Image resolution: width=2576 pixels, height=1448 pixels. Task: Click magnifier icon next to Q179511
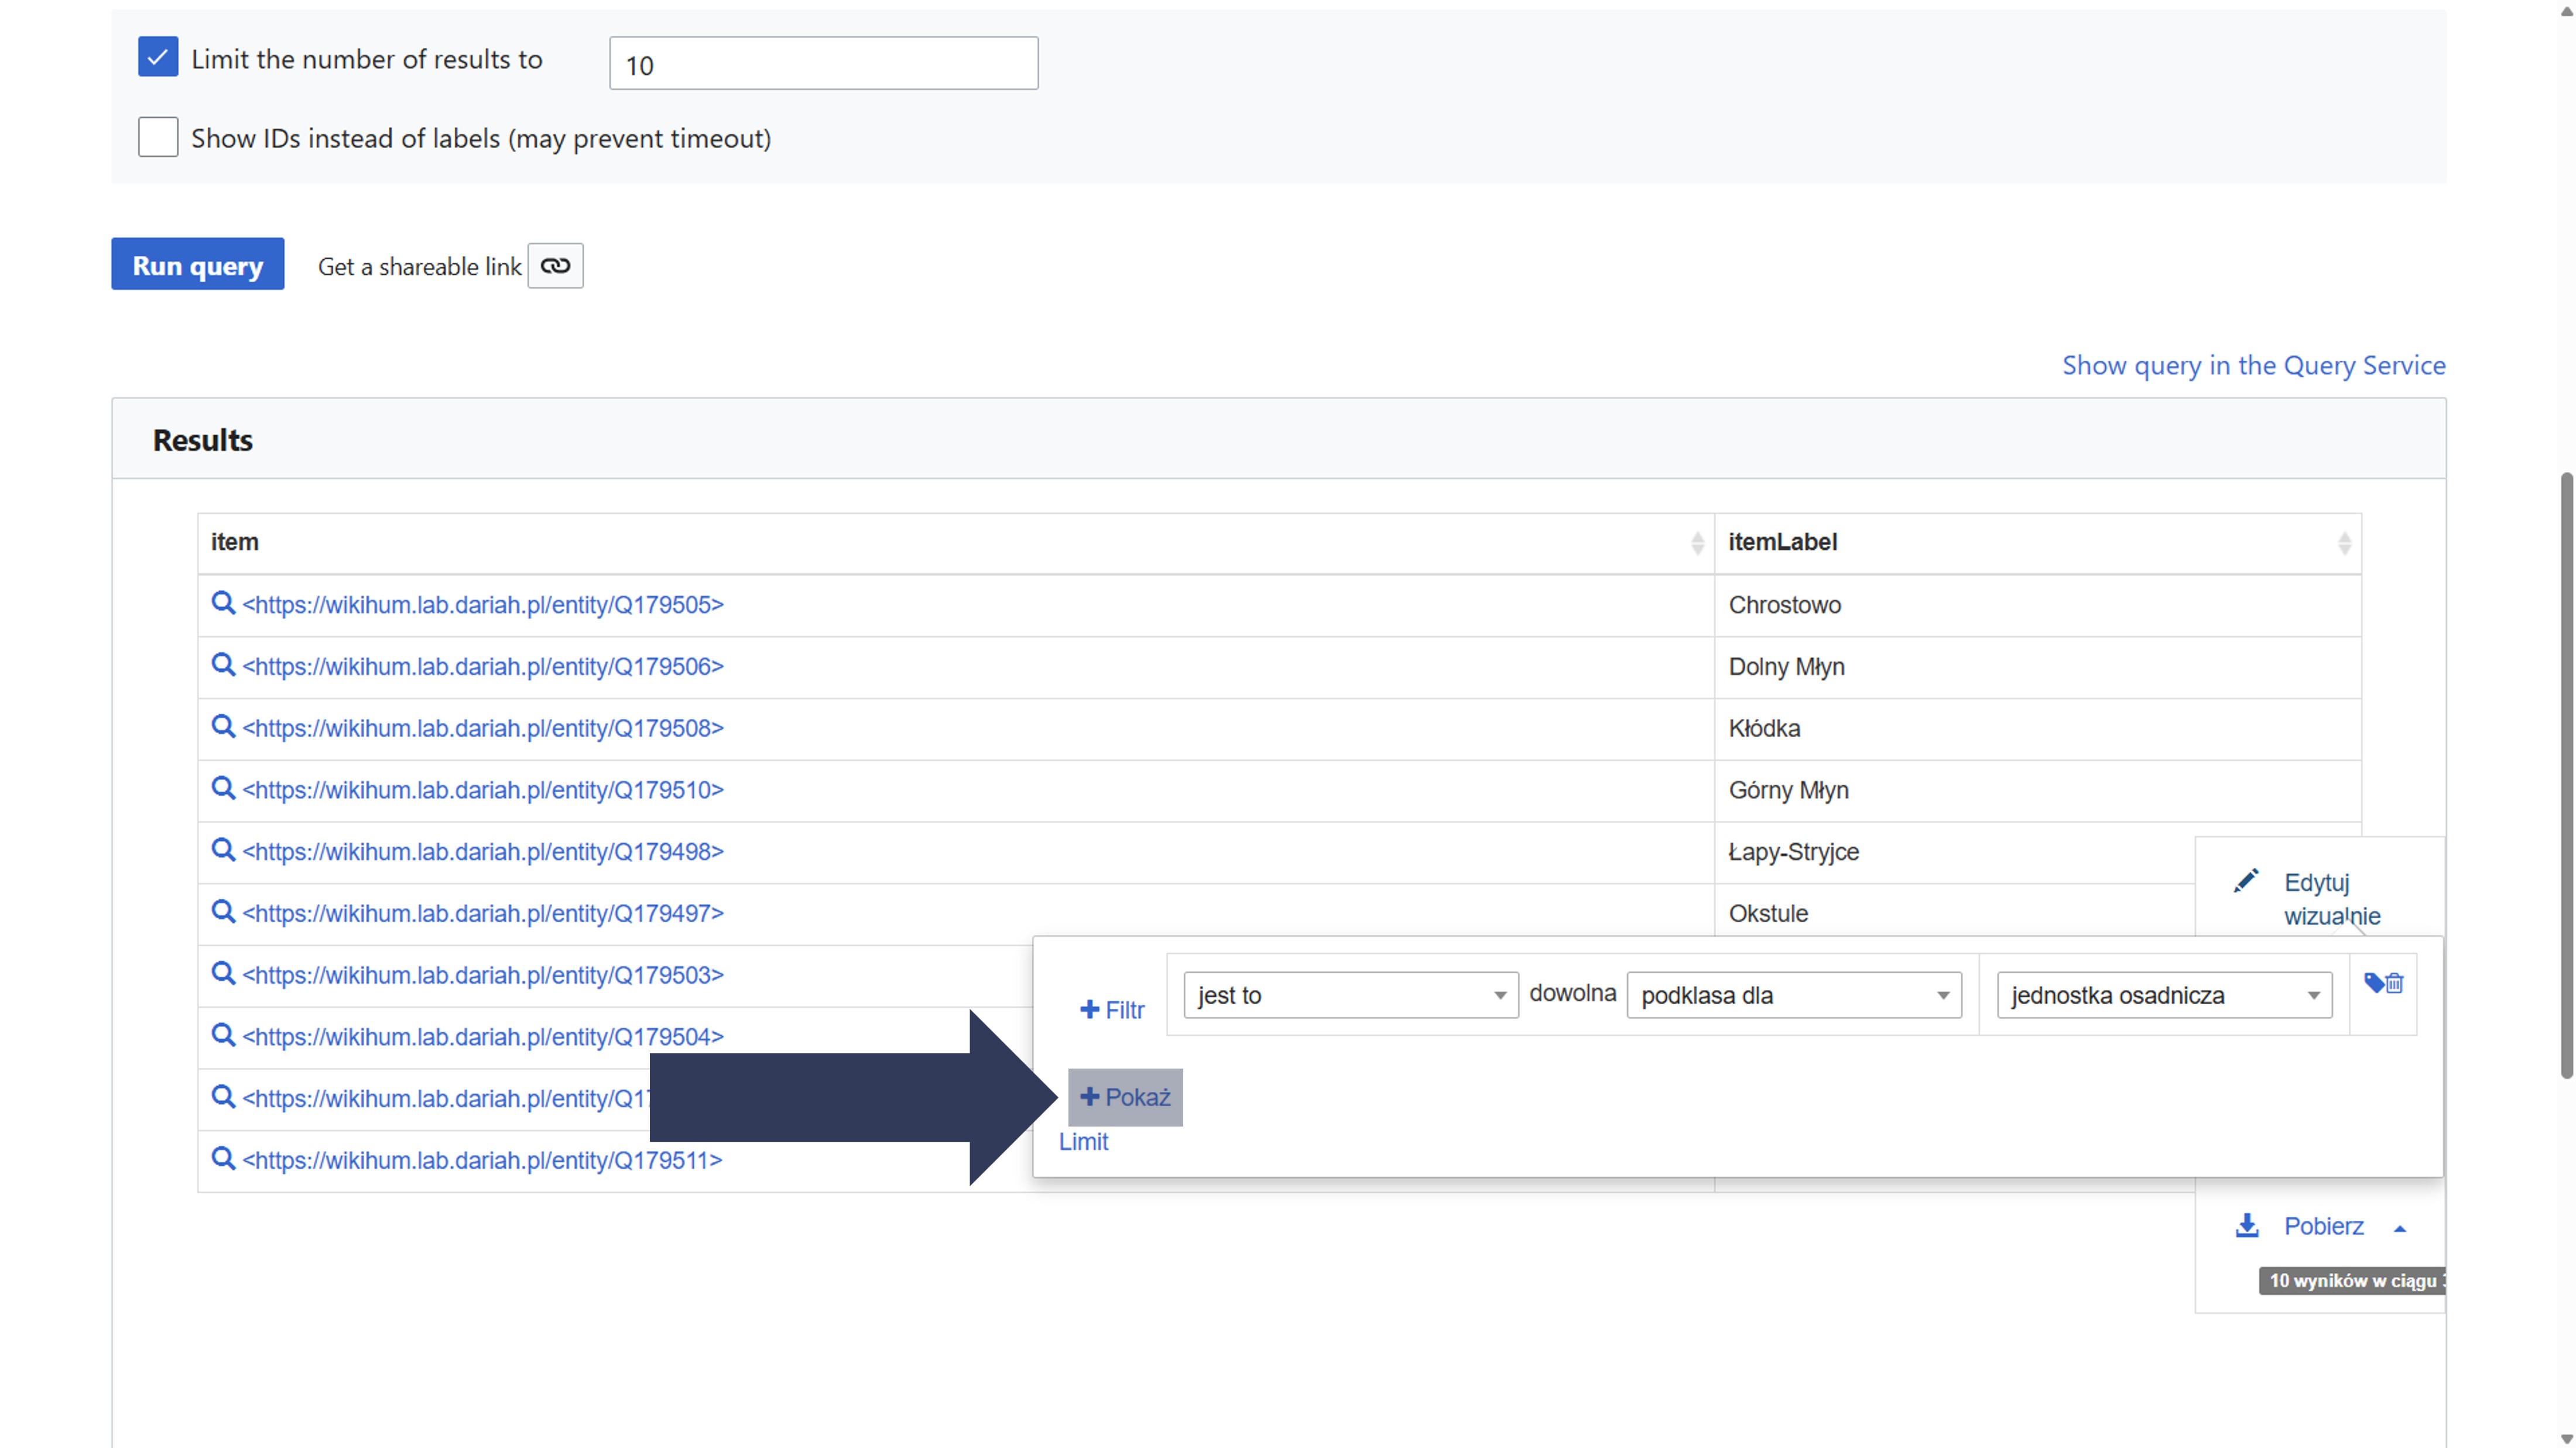point(223,1158)
